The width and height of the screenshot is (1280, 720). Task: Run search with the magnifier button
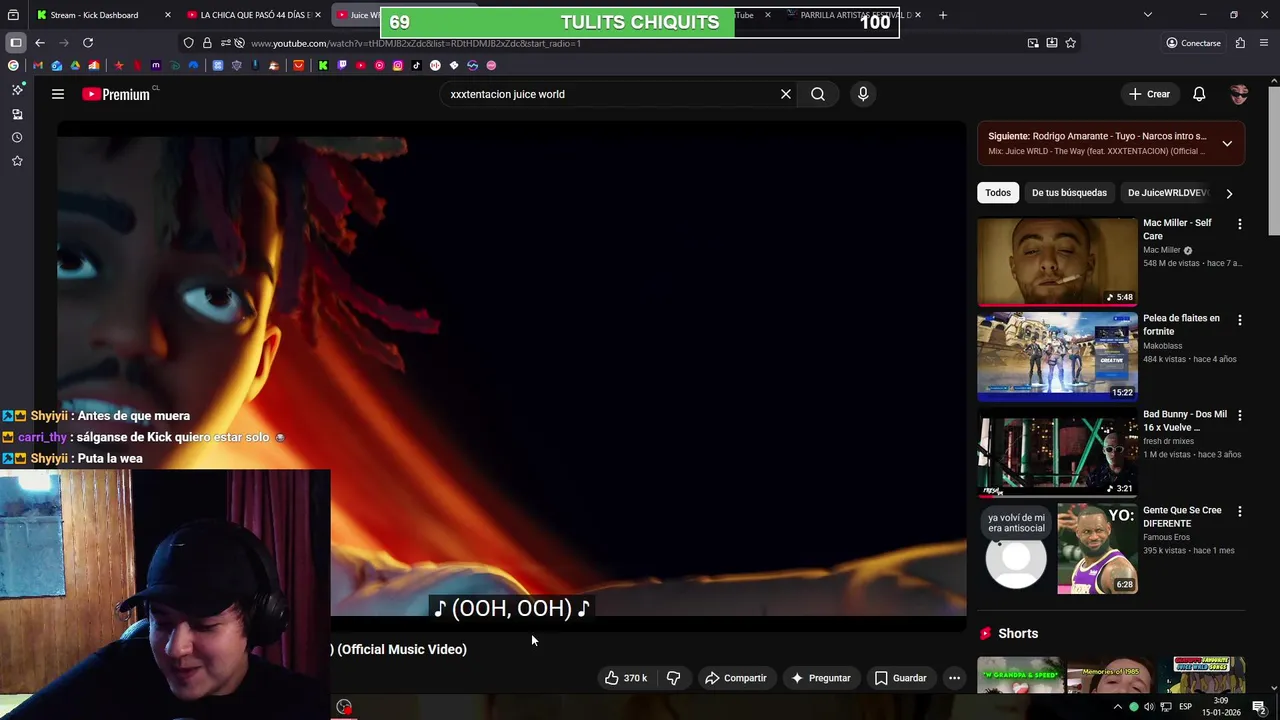tap(818, 94)
